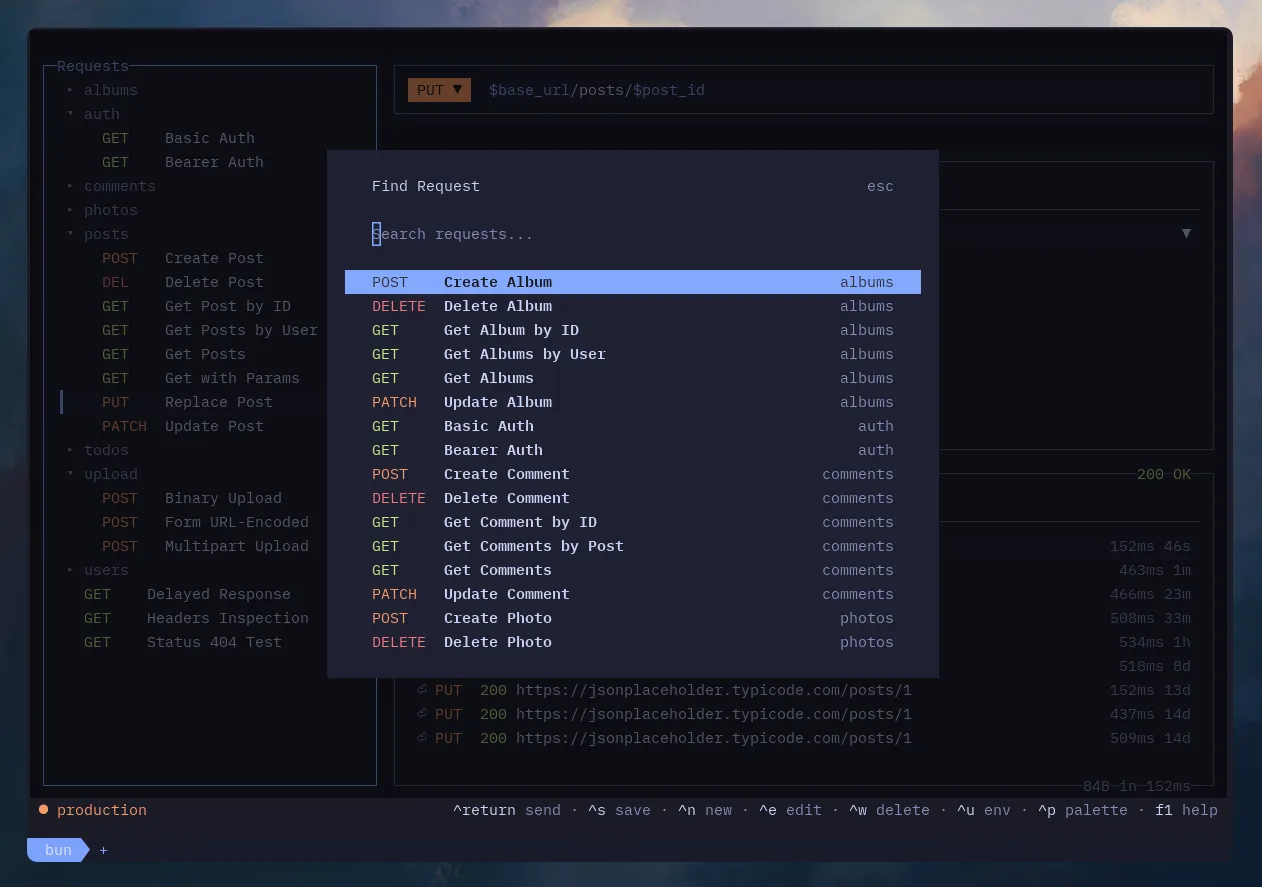Open Get Comments by Post result
Viewport: 1262px width, 887px height.
pos(632,546)
